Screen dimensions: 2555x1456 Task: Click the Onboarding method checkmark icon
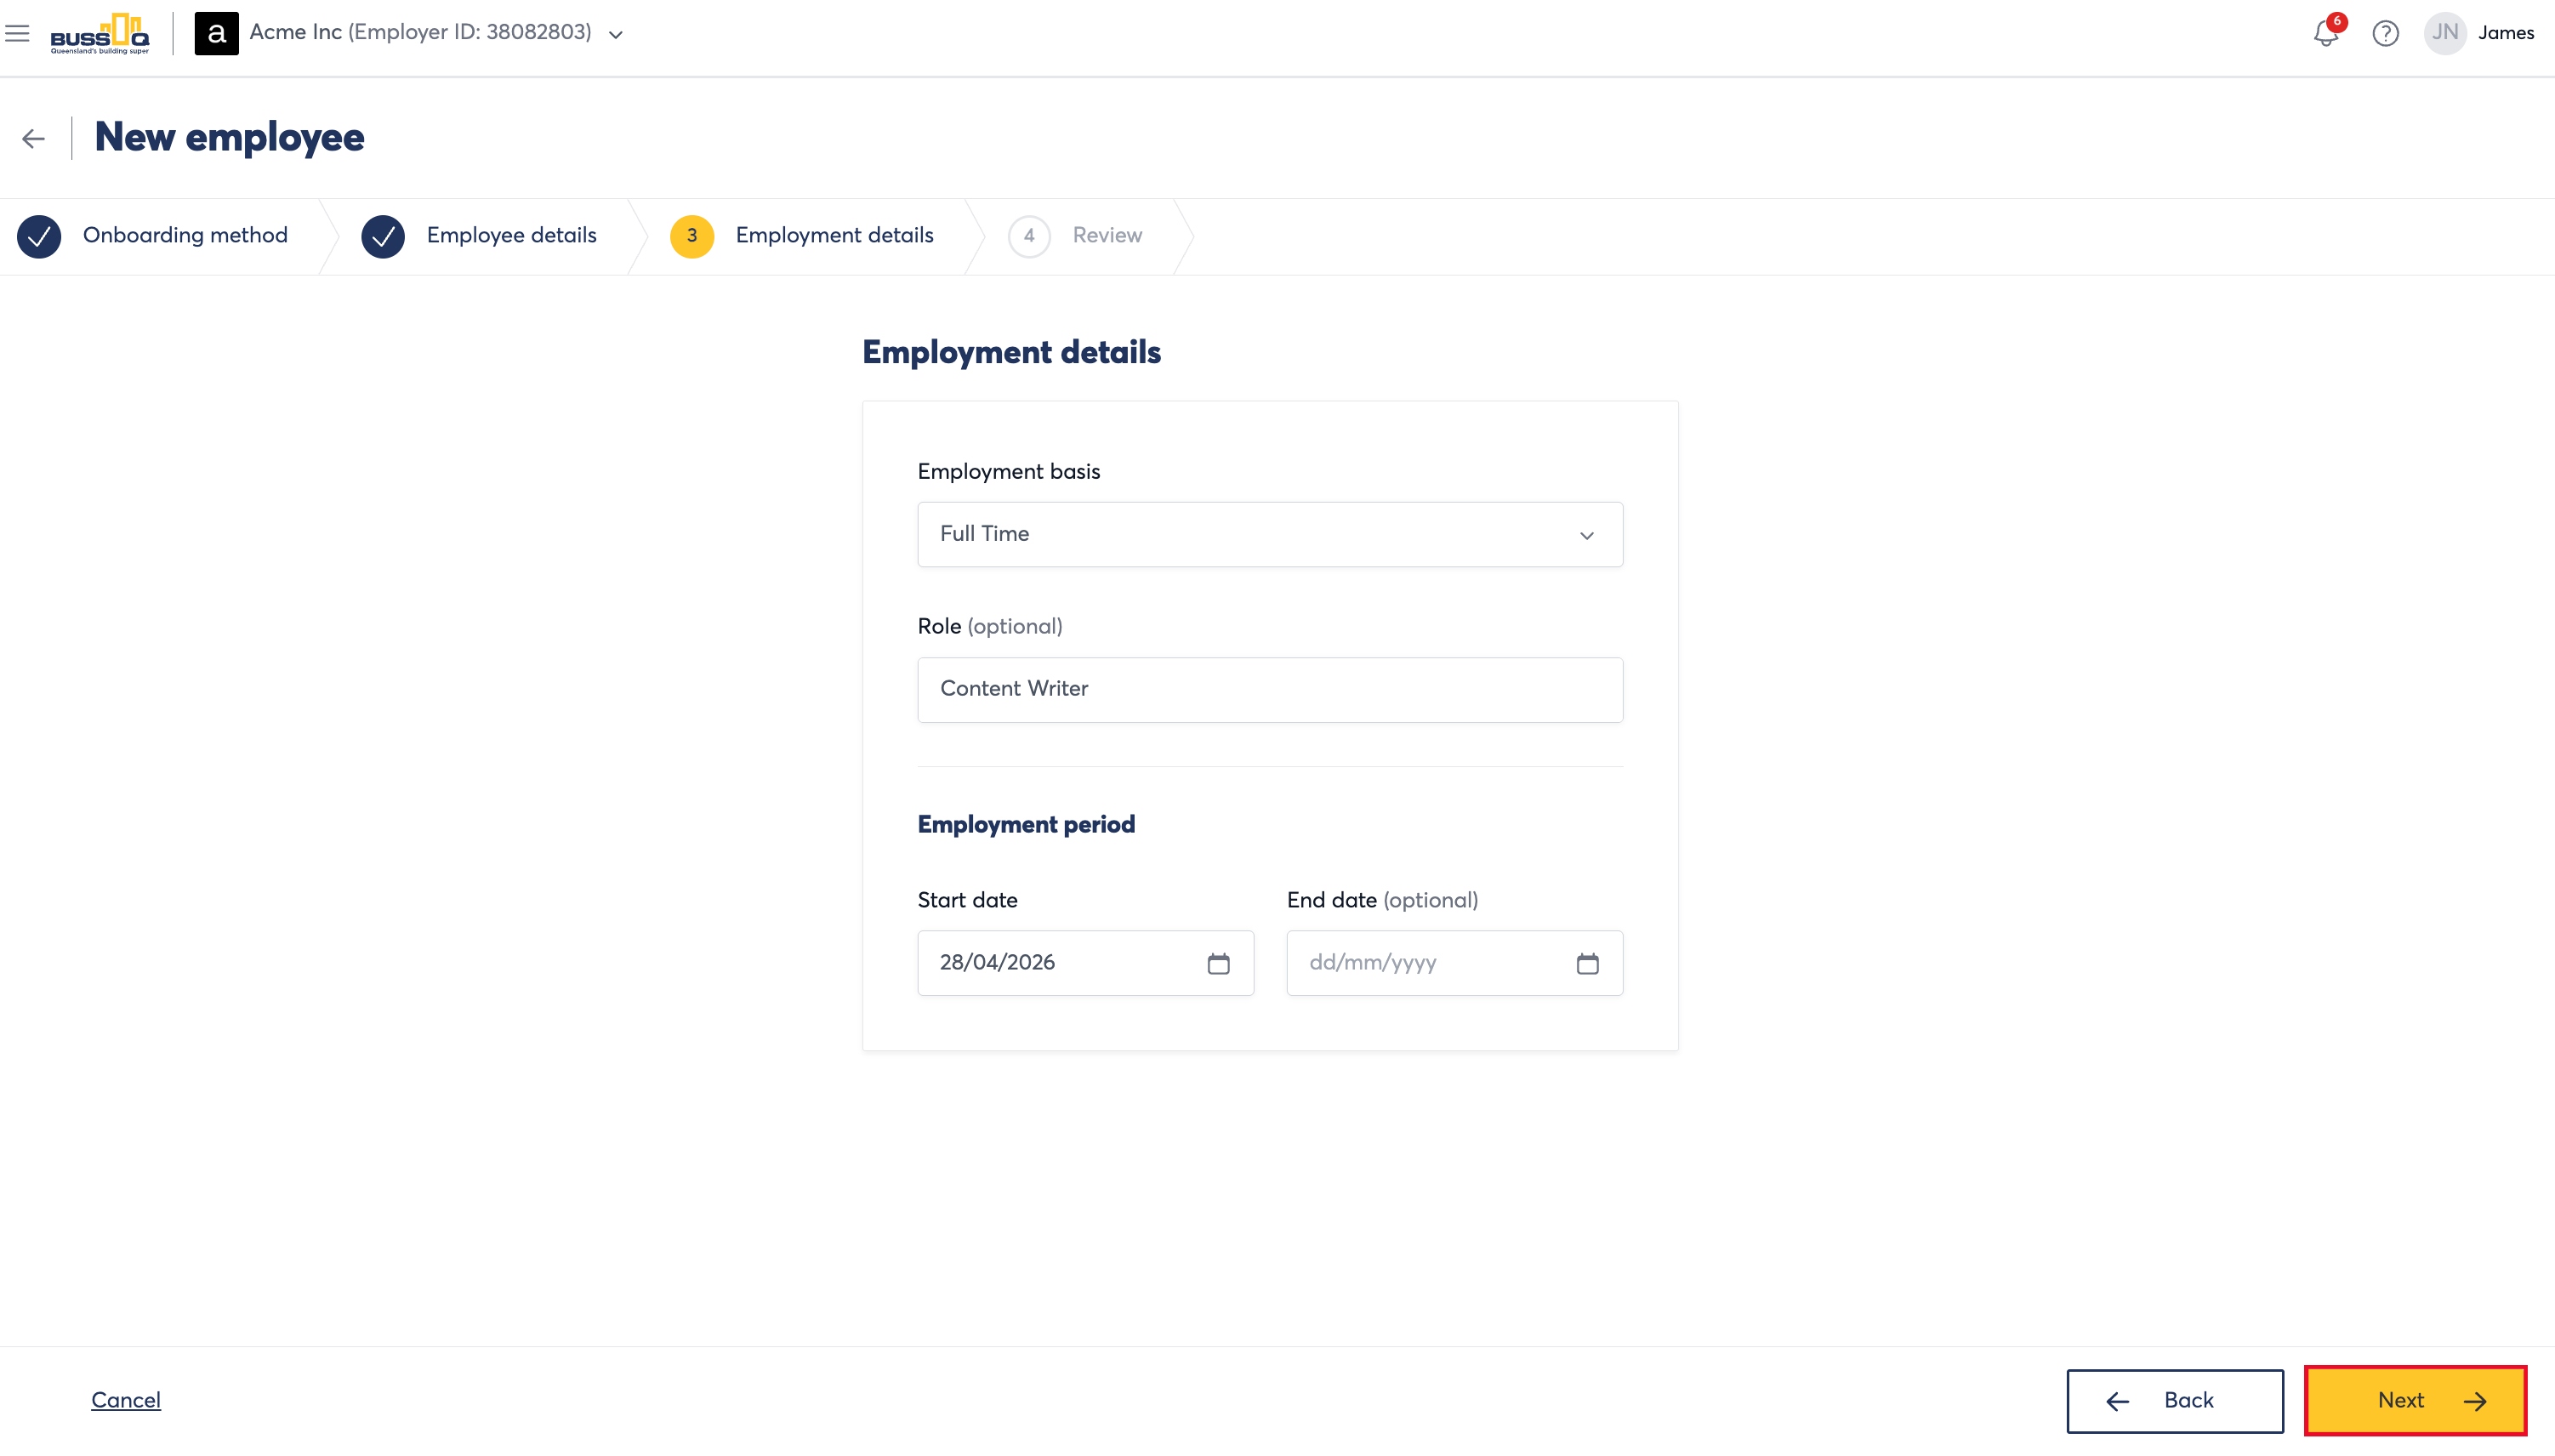click(x=39, y=236)
